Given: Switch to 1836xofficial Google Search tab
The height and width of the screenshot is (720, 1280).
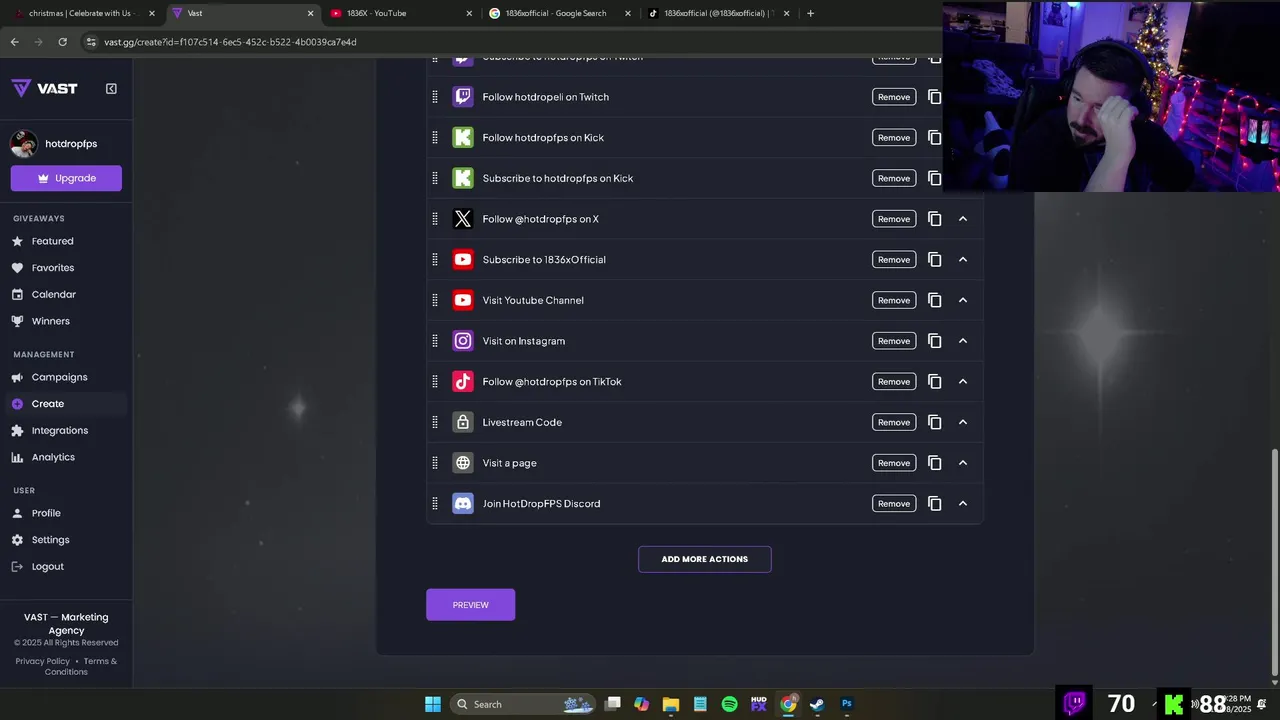Looking at the screenshot, I should point(560,13).
